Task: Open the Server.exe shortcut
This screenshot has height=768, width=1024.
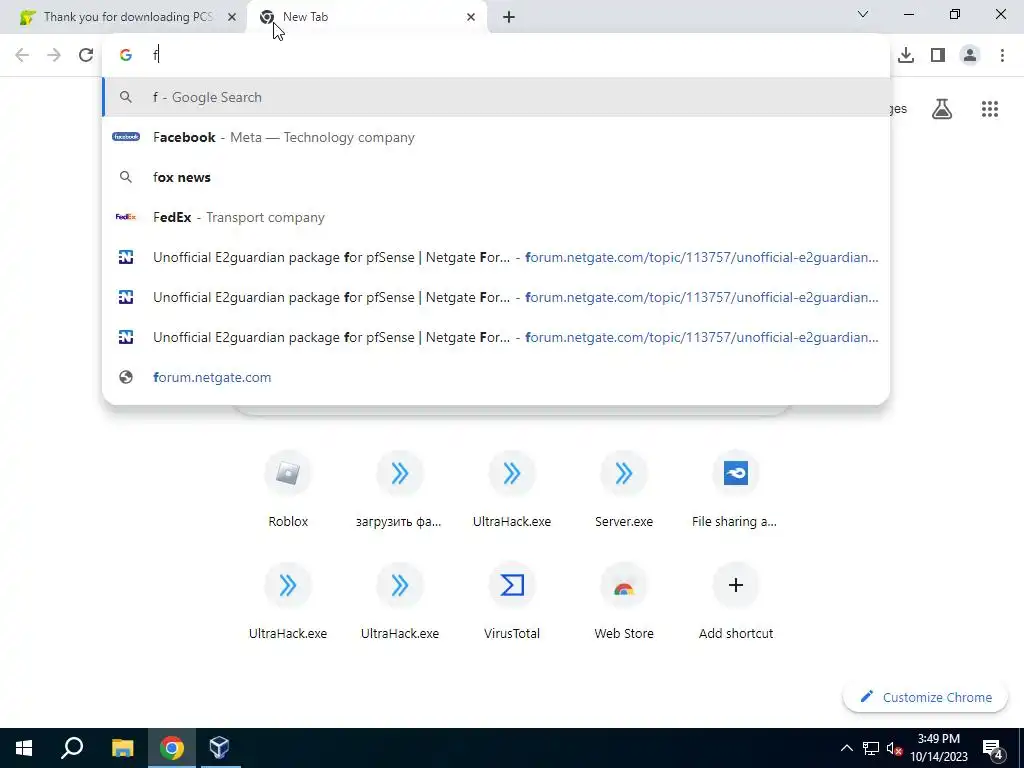Action: tap(624, 490)
